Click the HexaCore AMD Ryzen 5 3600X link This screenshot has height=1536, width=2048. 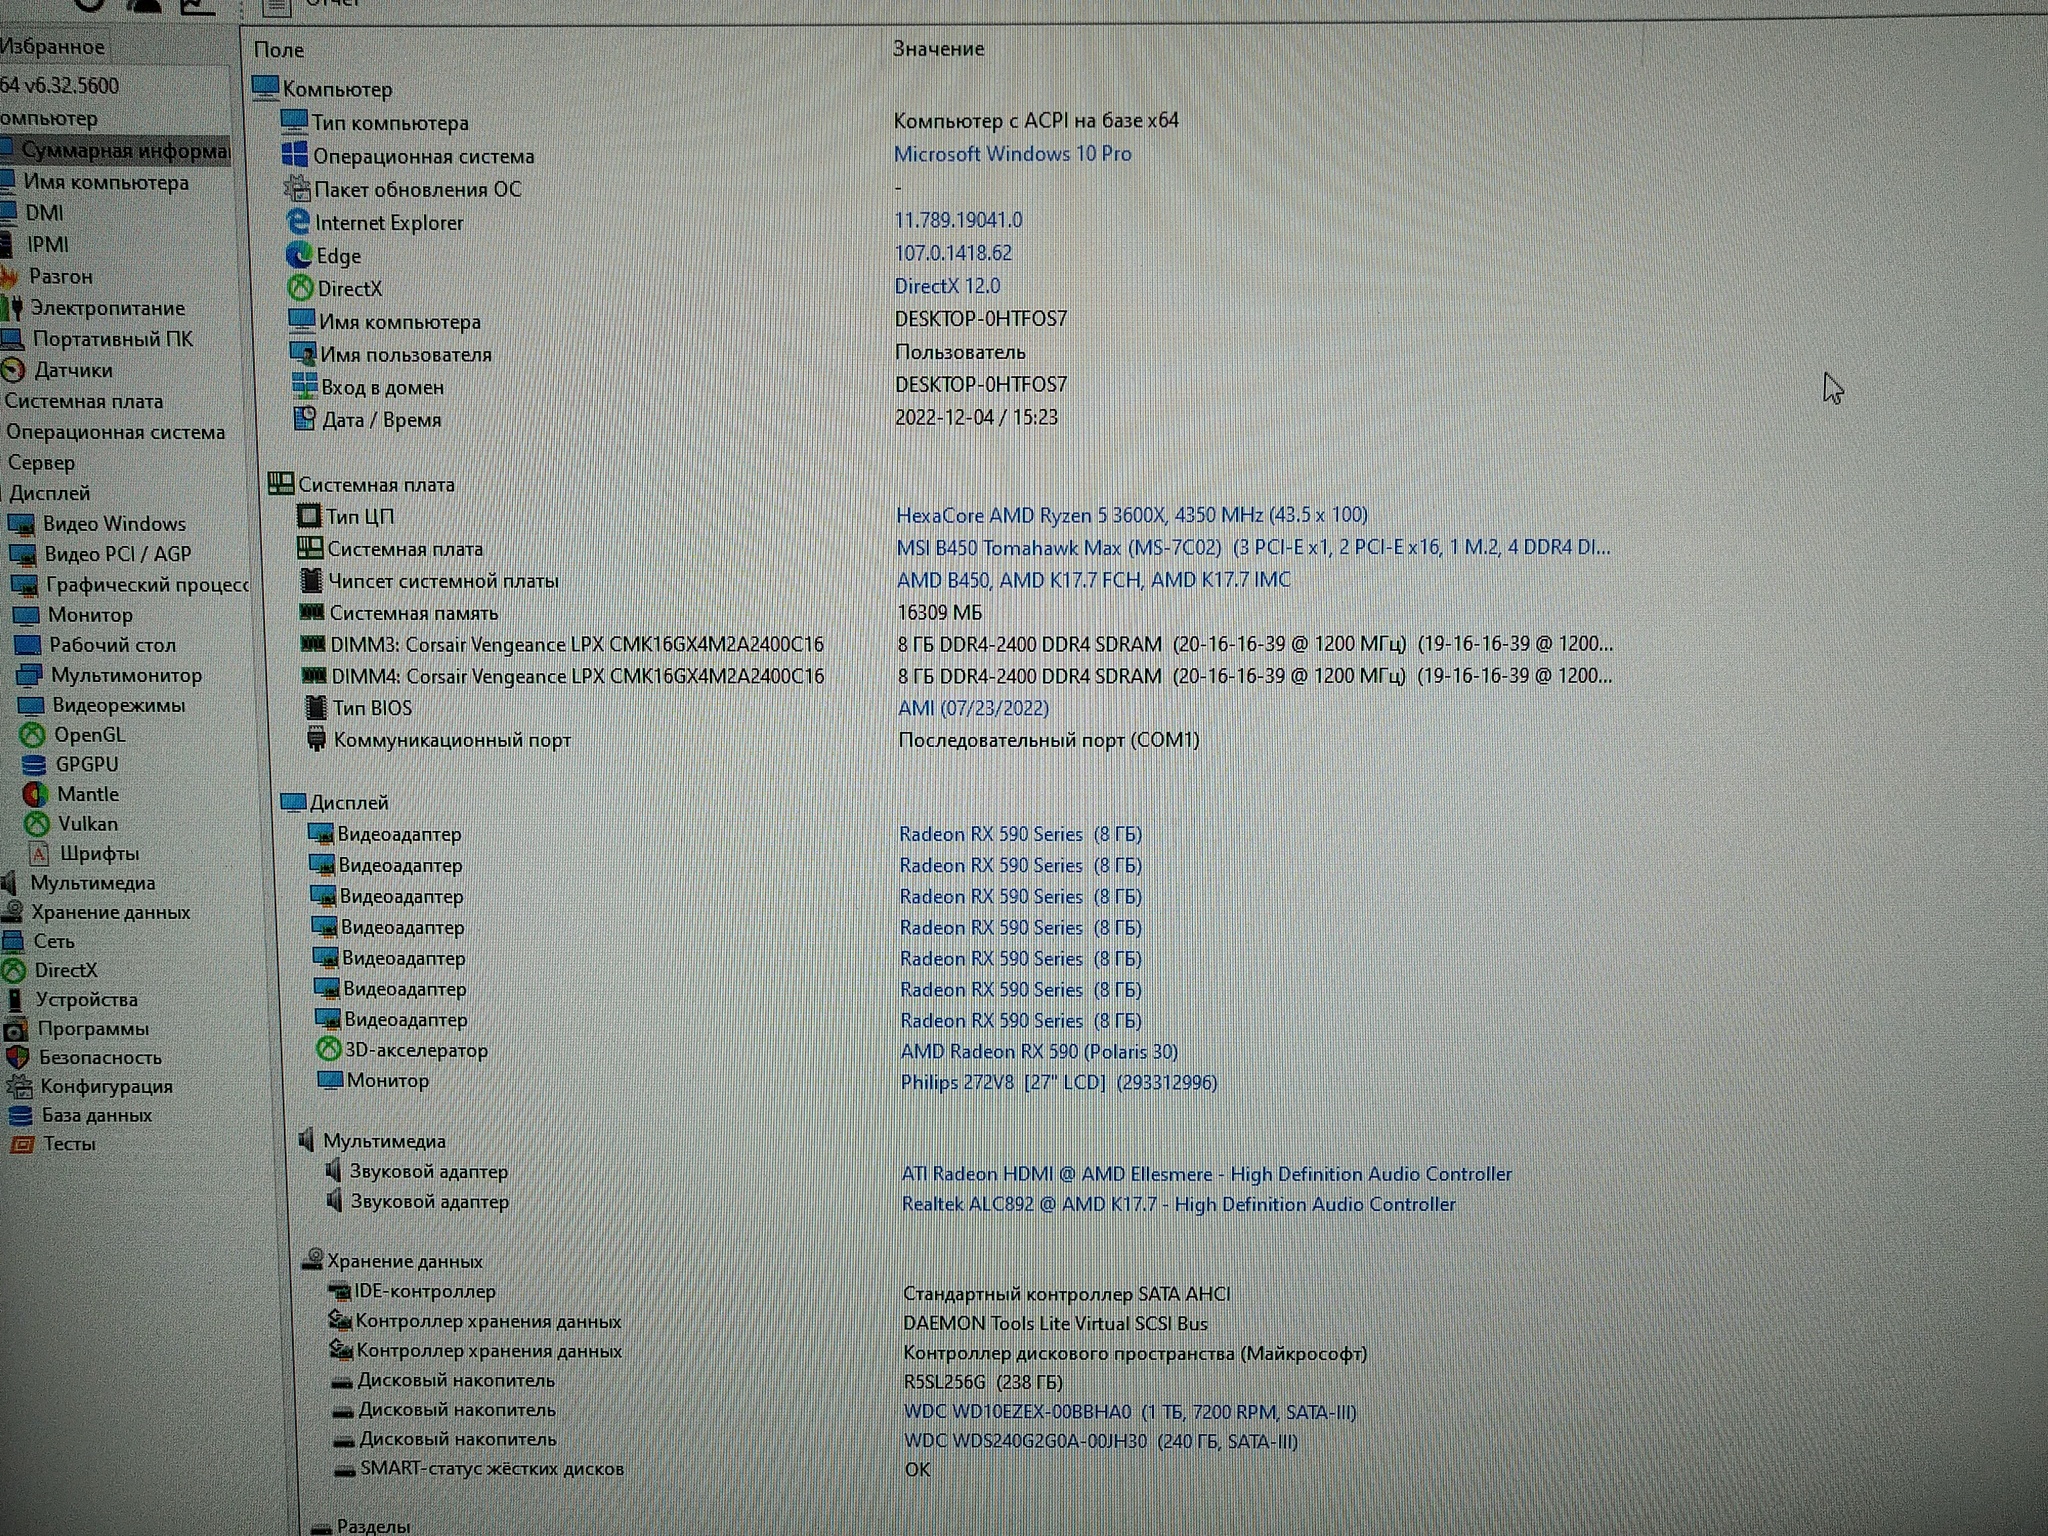(x=1131, y=515)
